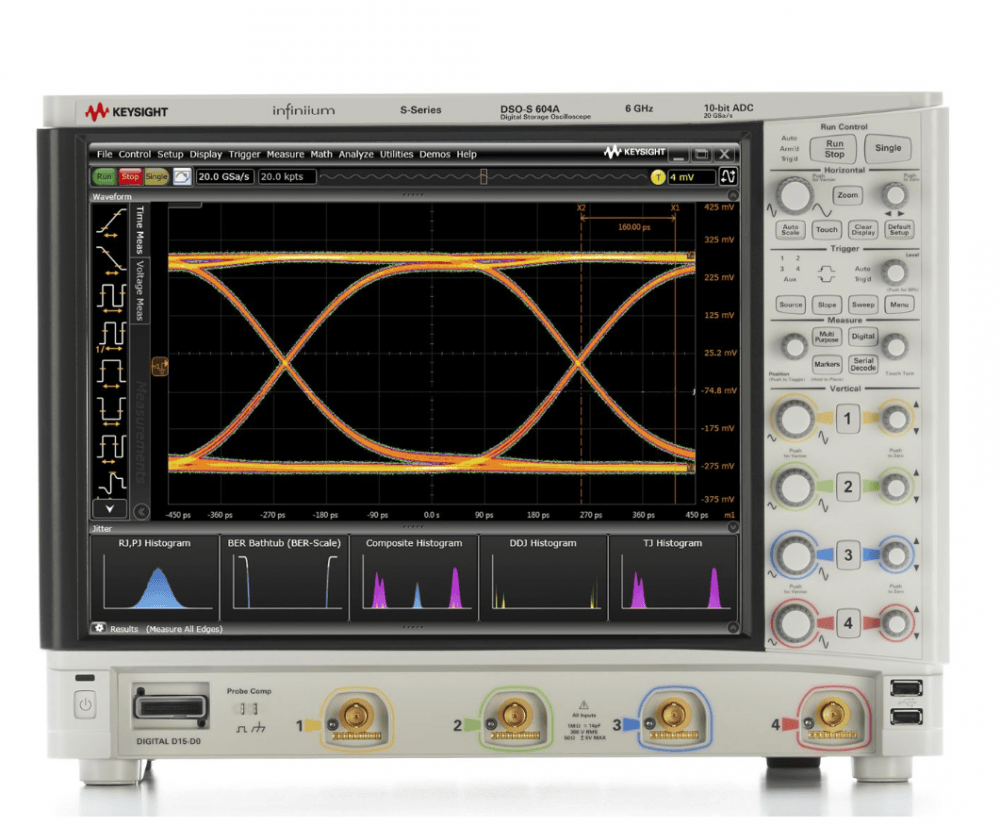The image size is (1000, 826).
Task: Open the 20.0 kpts memory depth field
Action: pyautogui.click(x=287, y=177)
